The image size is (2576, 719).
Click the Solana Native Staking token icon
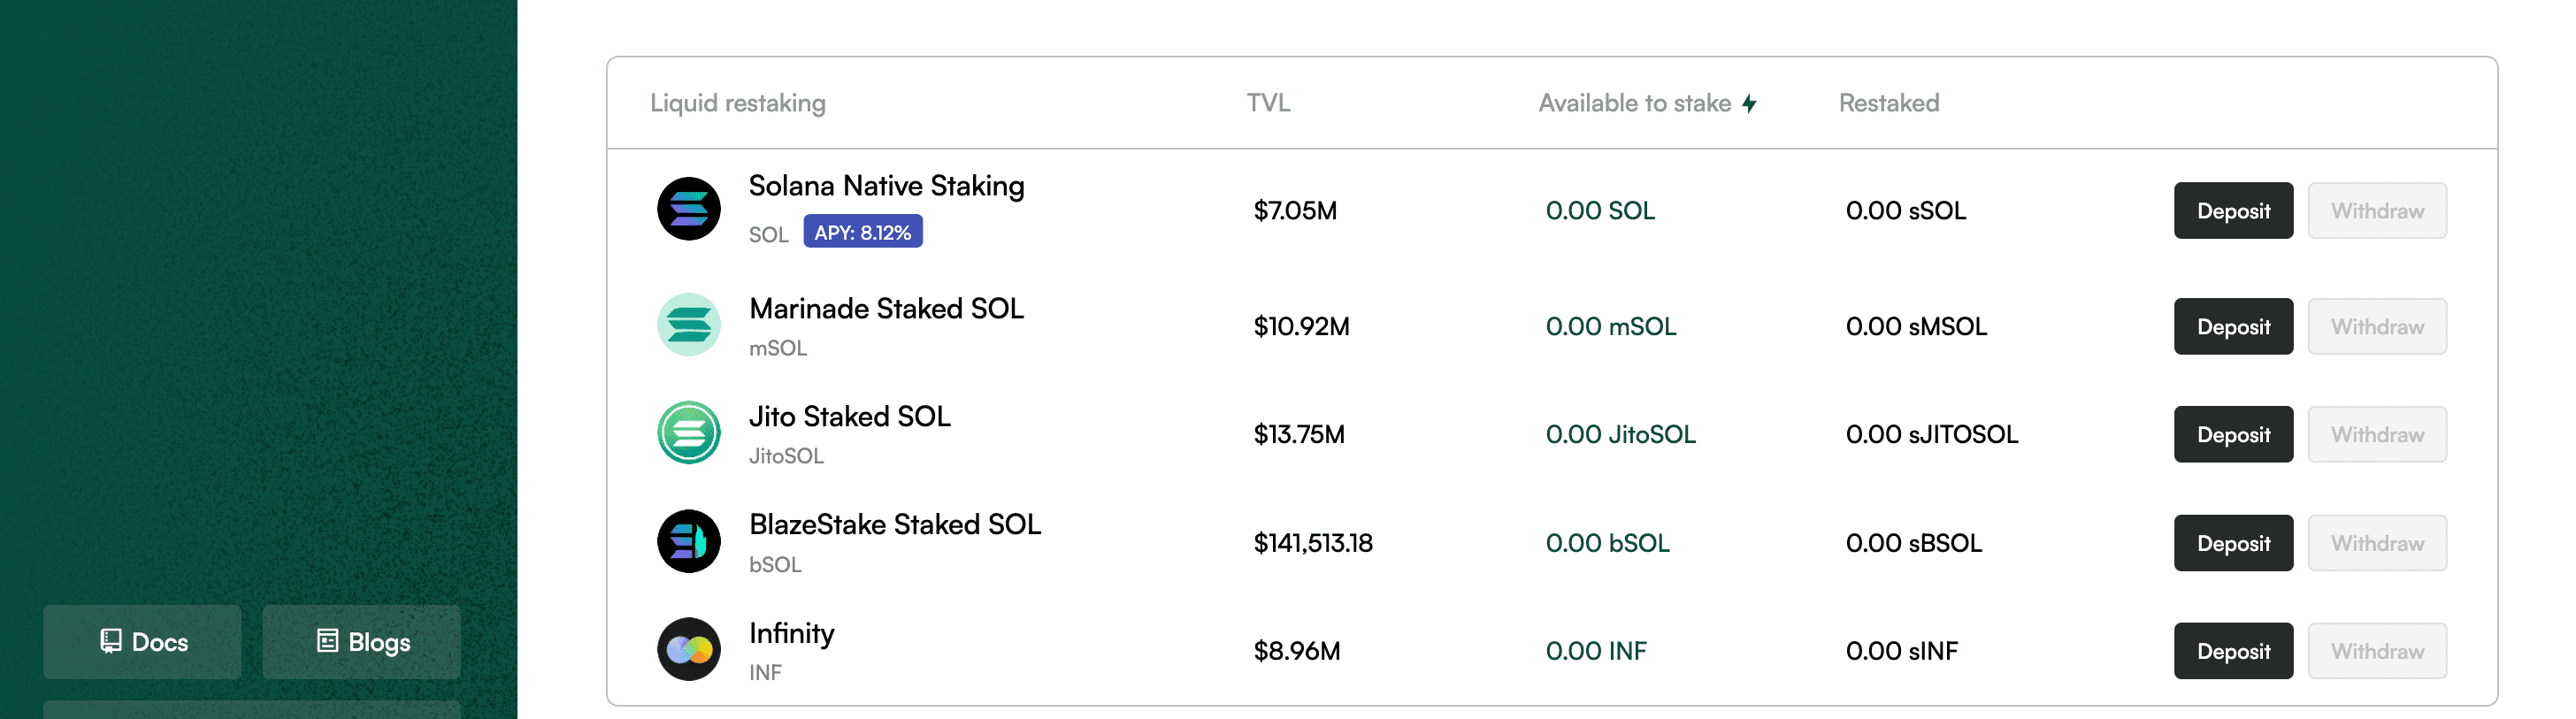pyautogui.click(x=688, y=209)
